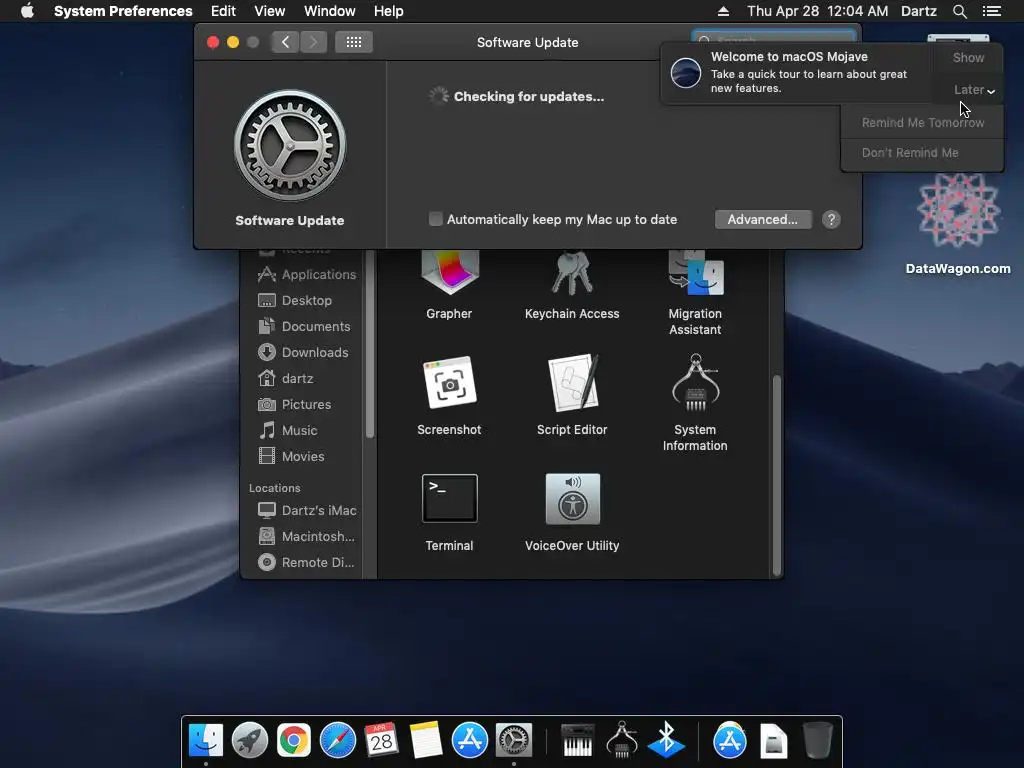The height and width of the screenshot is (768, 1024).
Task: Open Notes from the Dock
Action: (425, 741)
